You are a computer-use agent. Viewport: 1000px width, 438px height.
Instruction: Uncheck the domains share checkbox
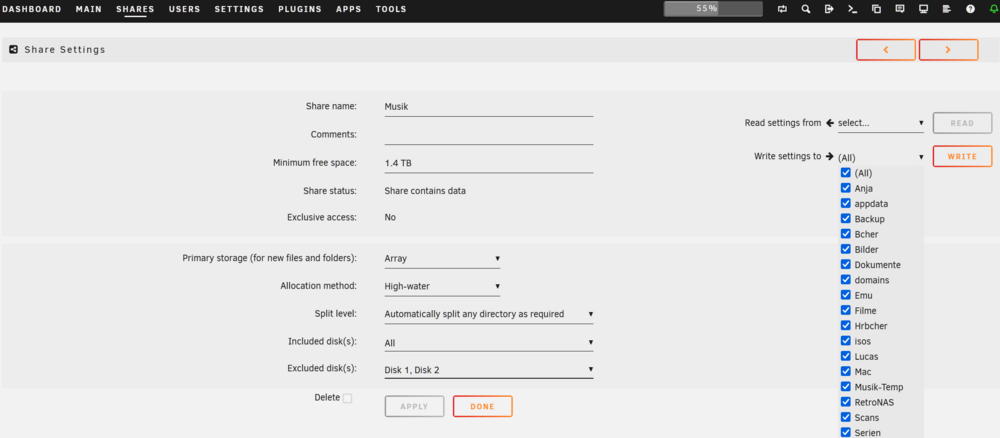tap(846, 280)
